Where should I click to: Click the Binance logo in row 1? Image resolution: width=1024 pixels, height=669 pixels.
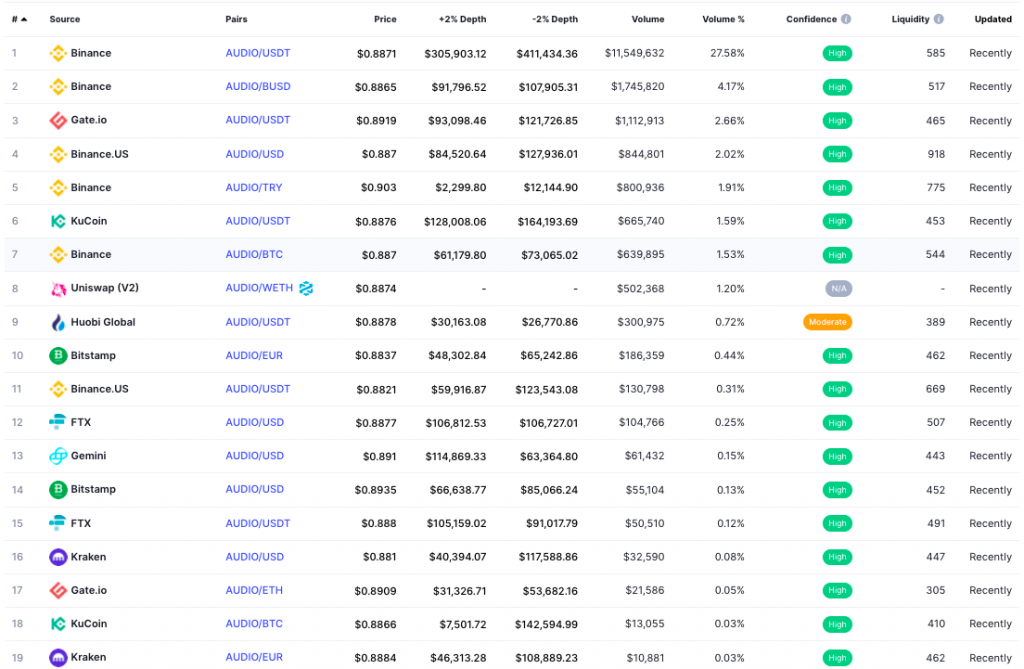coord(58,53)
